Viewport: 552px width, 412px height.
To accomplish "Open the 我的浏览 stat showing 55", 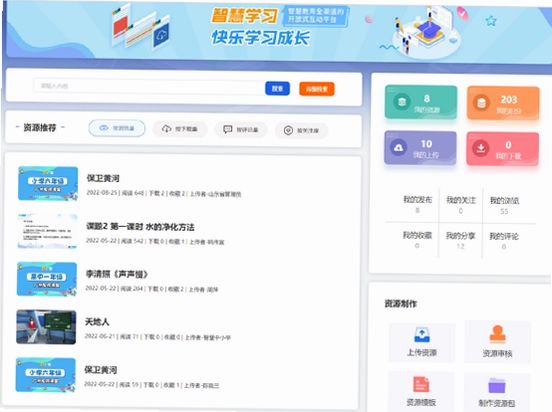I will click(x=504, y=206).
